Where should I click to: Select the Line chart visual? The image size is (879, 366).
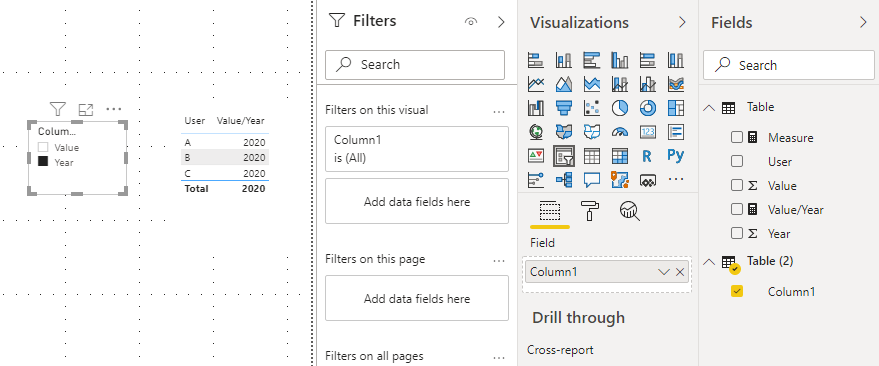536,84
